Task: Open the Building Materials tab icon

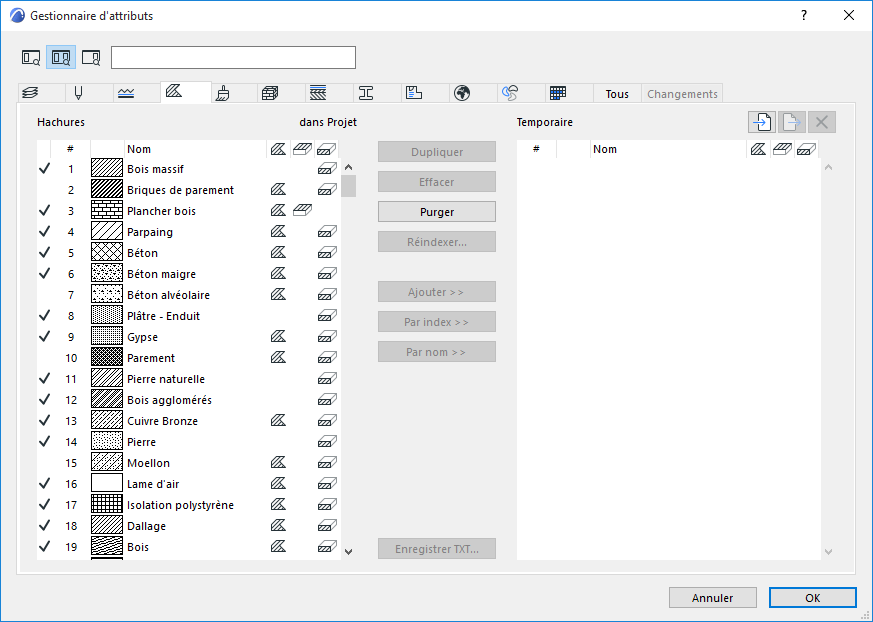Action: (269, 93)
